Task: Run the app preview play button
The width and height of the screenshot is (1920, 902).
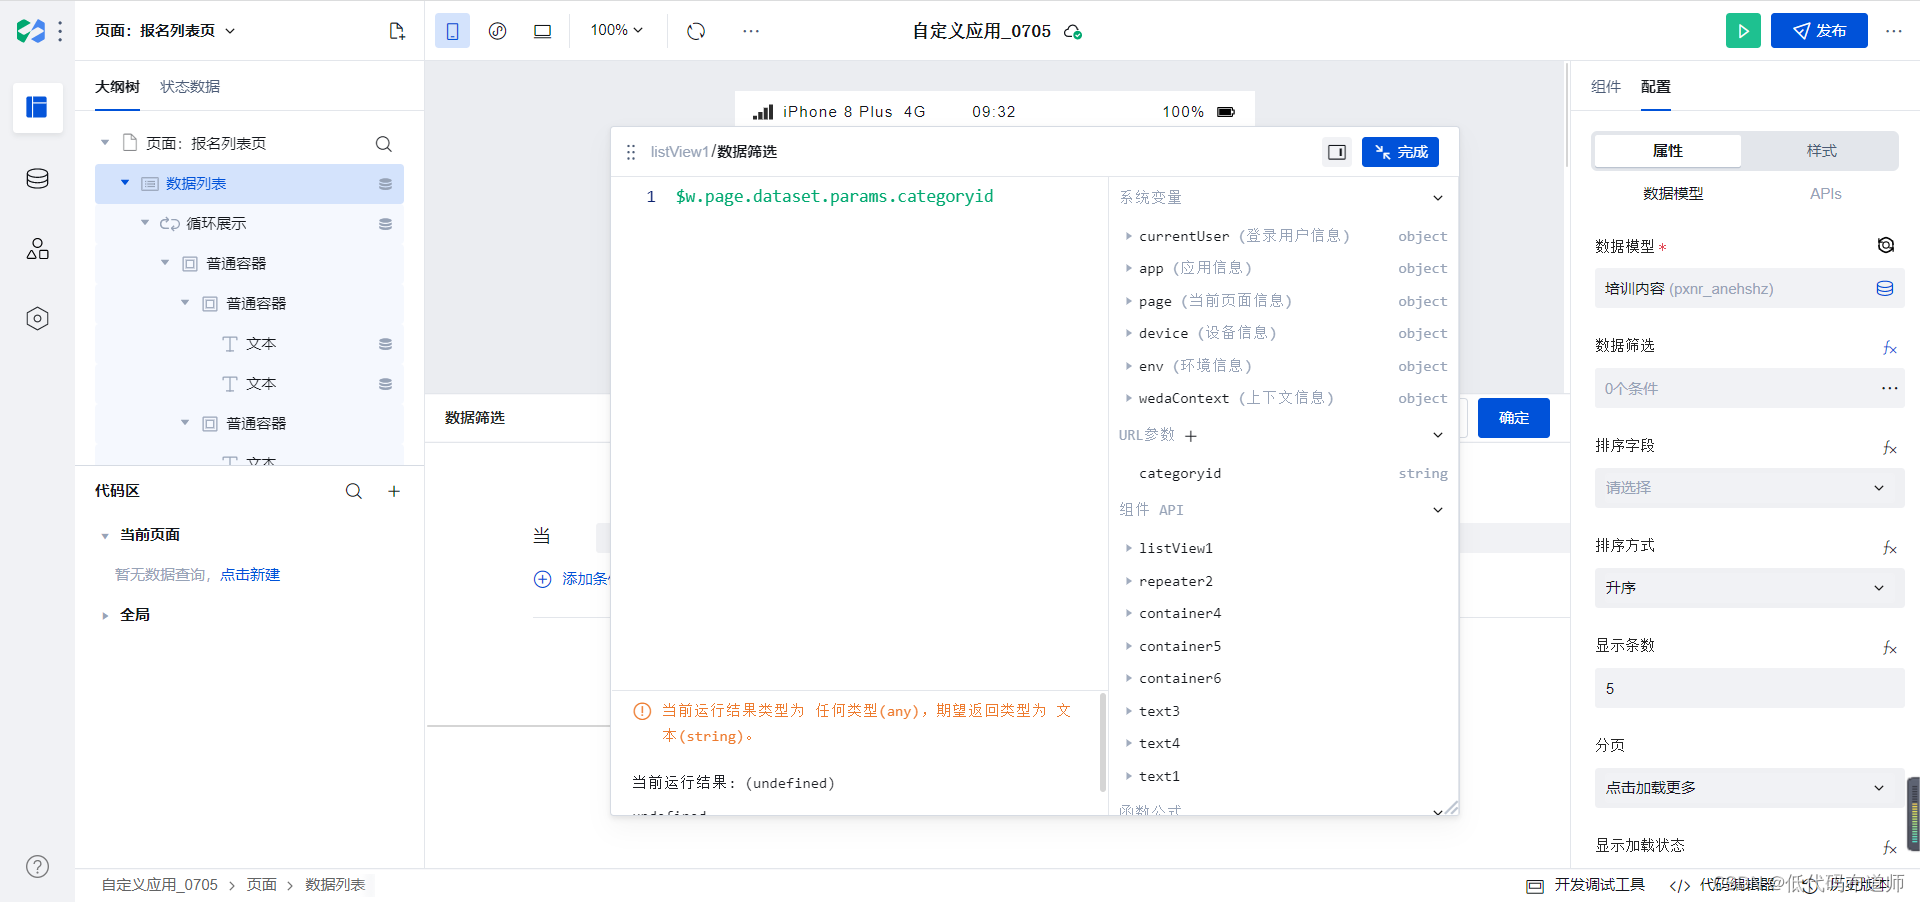Action: [1743, 31]
